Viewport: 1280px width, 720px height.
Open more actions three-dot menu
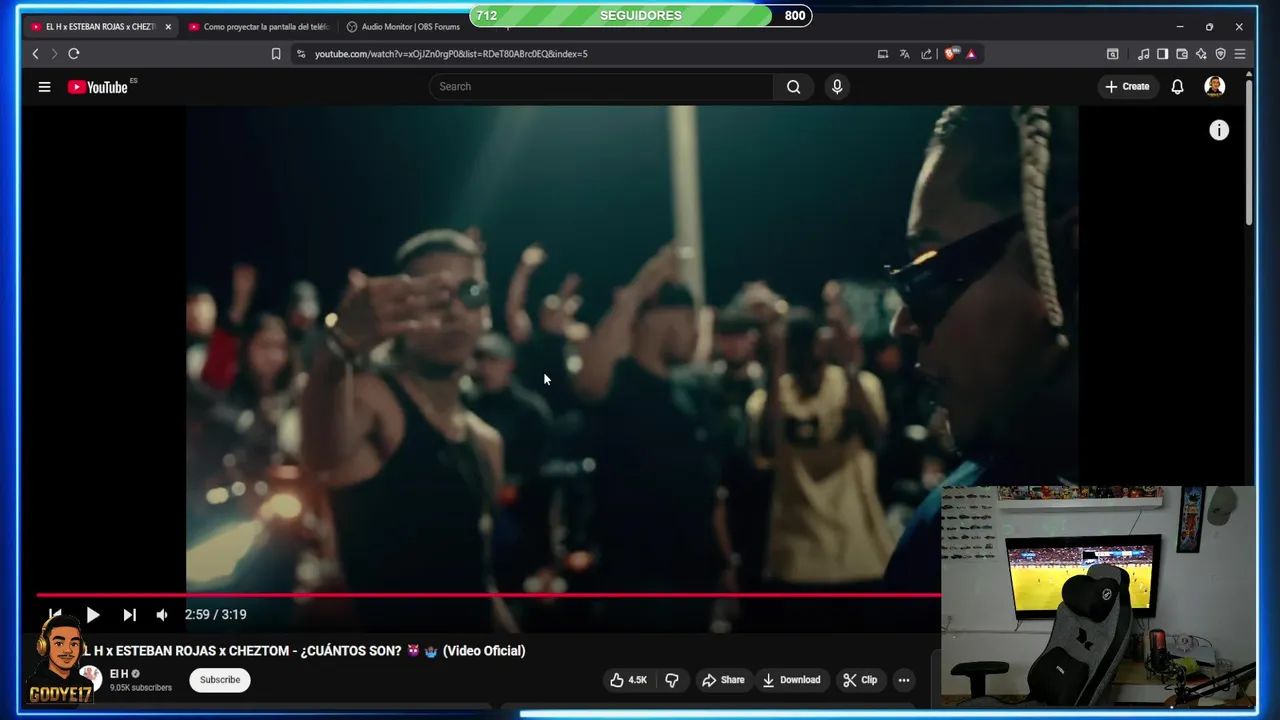pos(904,680)
